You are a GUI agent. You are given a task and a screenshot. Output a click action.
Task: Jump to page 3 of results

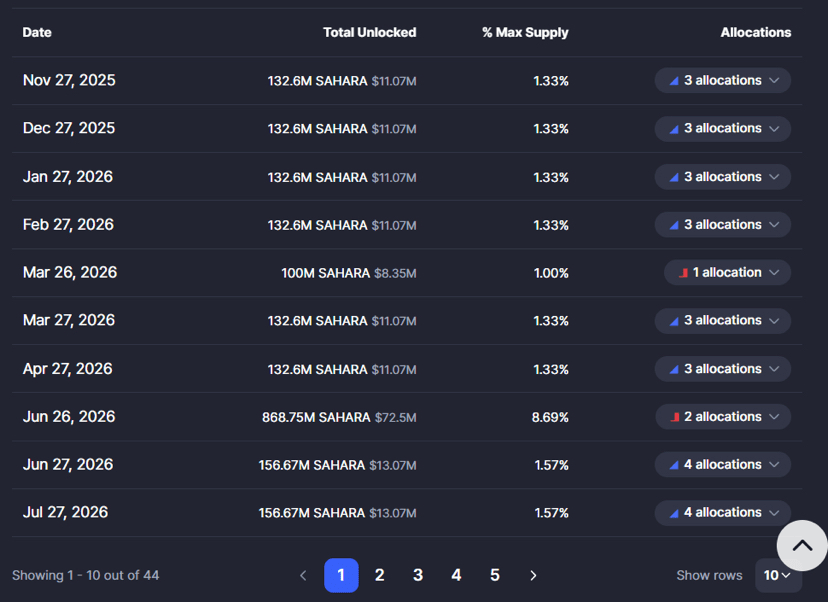(418, 575)
